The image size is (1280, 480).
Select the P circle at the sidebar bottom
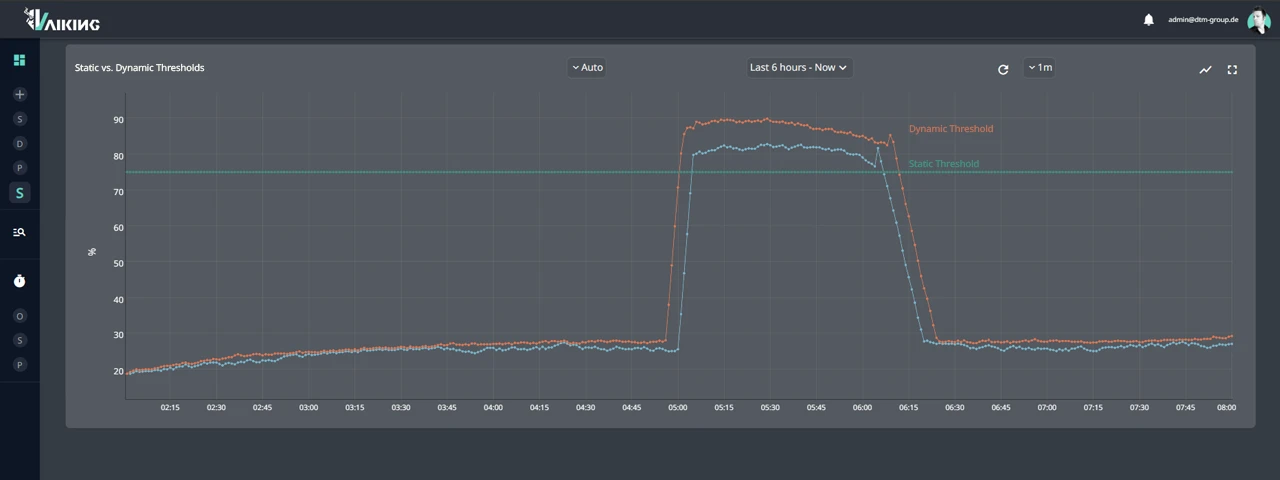click(19, 365)
